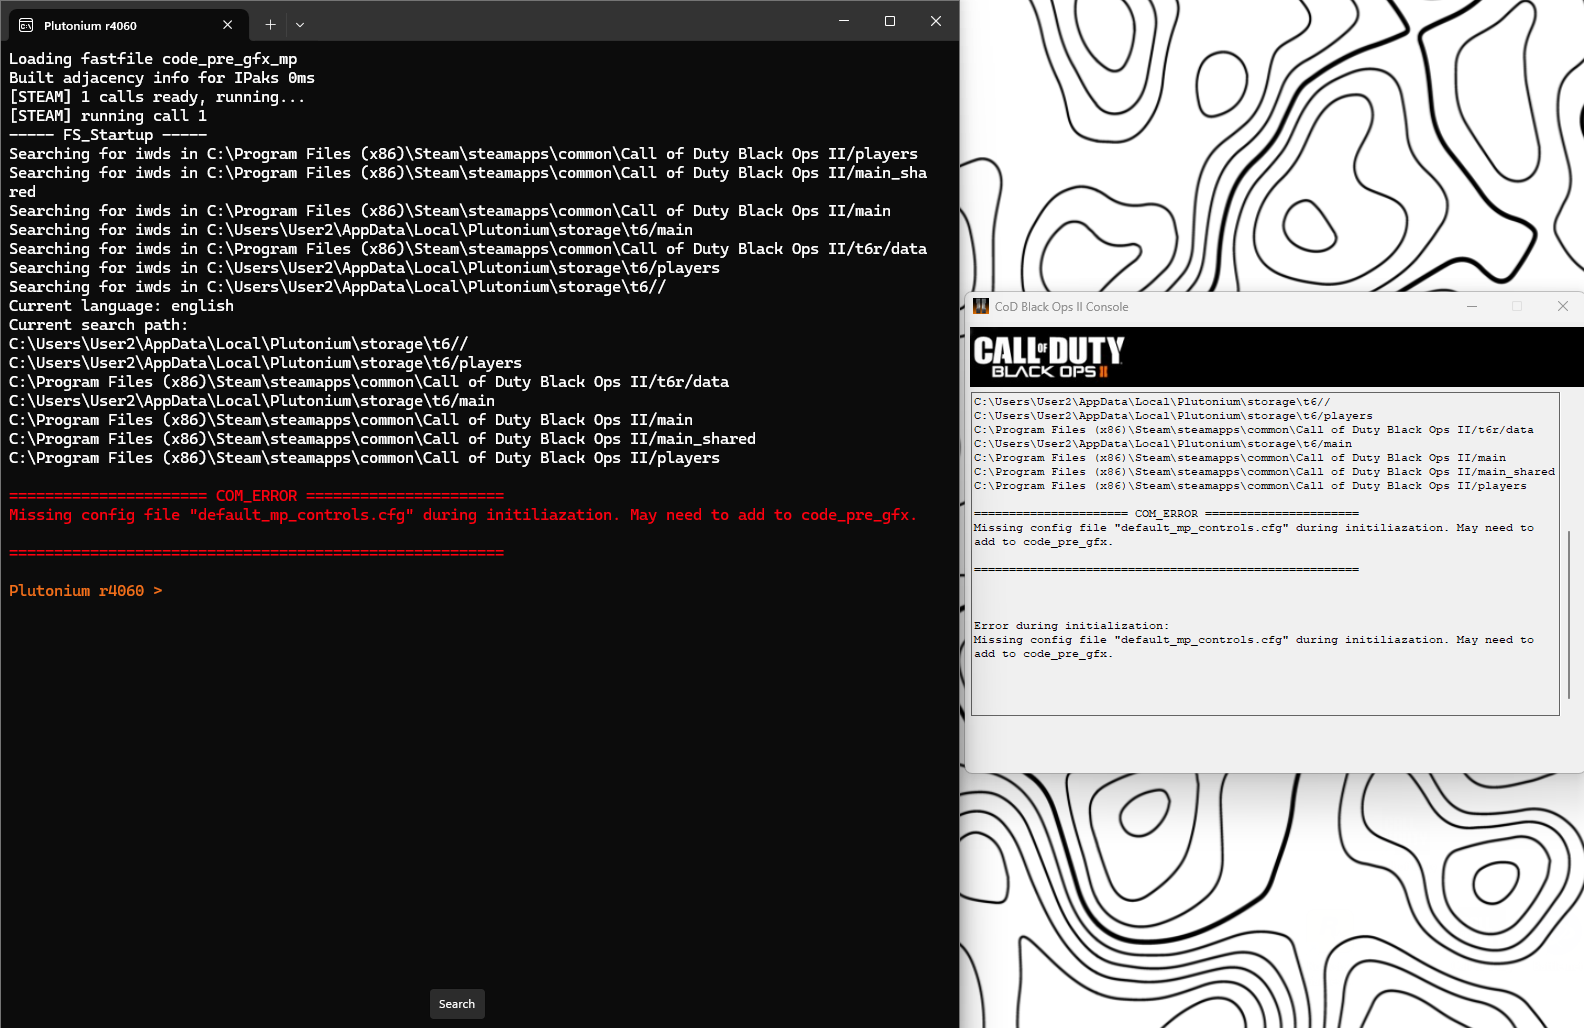Click the Plutonium r4060 command prompt
This screenshot has height=1028, width=1584.
point(85,591)
